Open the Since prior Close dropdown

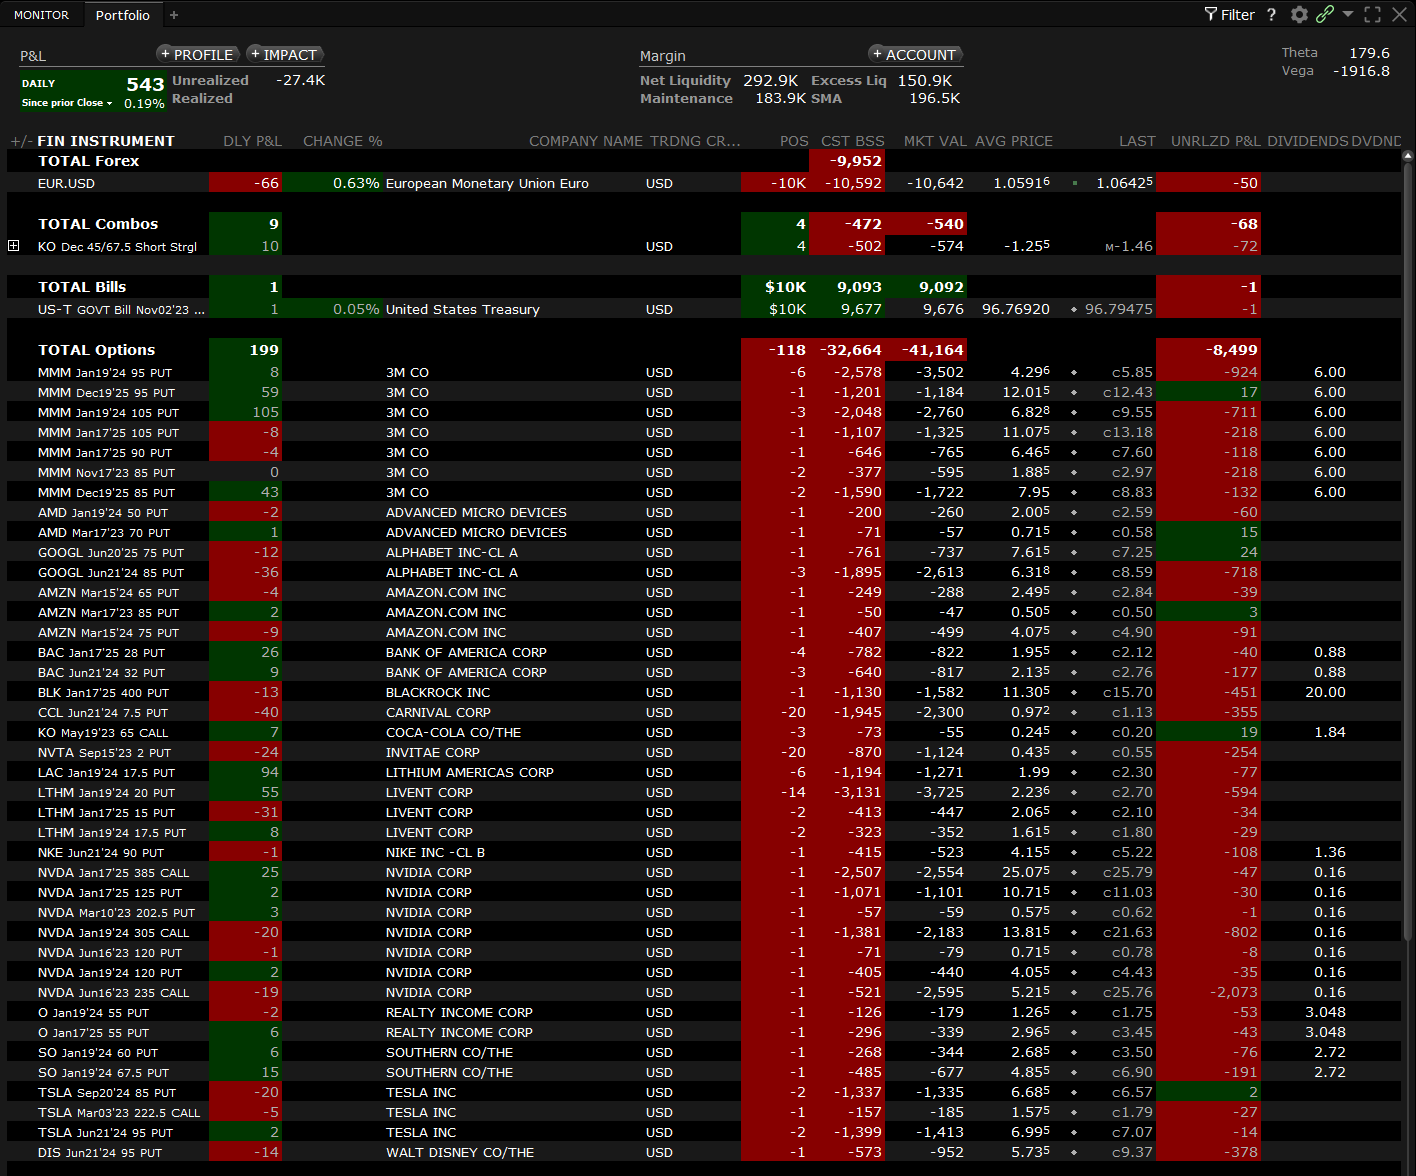(x=67, y=103)
